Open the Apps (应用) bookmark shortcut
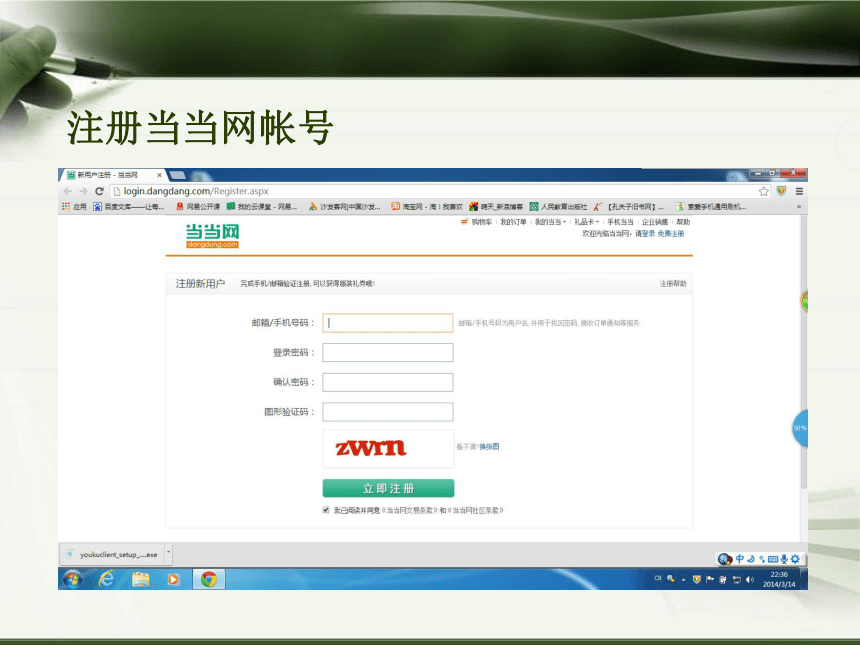This screenshot has height=645, width=860. pyautogui.click(x=74, y=207)
